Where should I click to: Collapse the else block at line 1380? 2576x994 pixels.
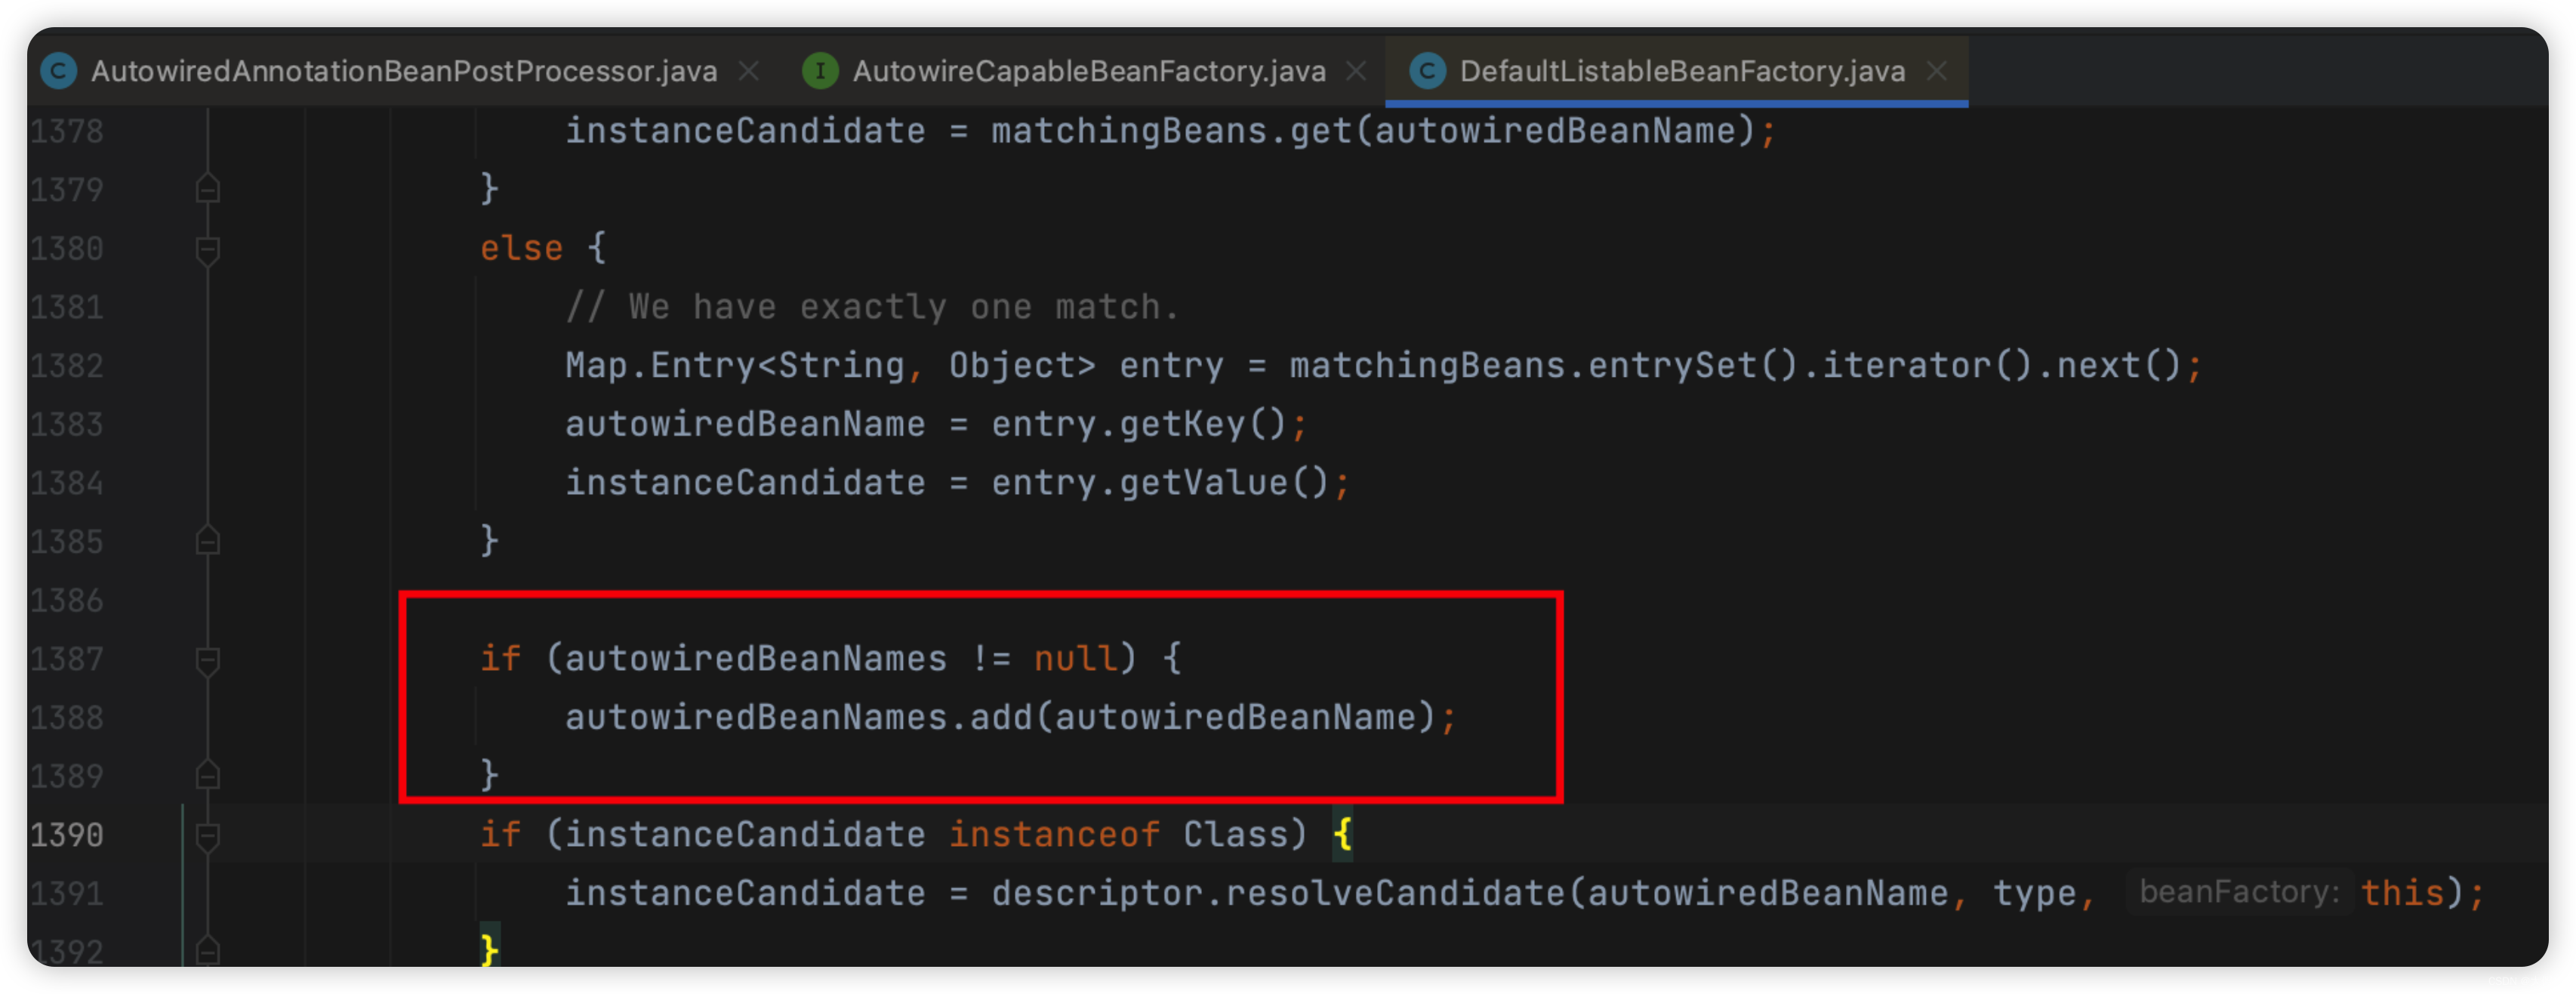point(208,249)
